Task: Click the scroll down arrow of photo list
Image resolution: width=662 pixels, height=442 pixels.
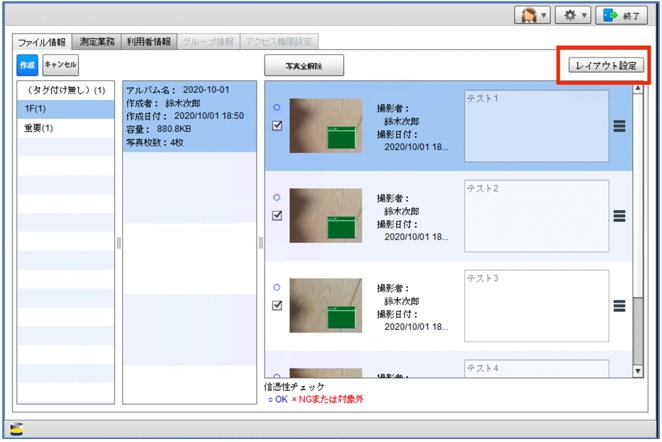Action: 635,370
